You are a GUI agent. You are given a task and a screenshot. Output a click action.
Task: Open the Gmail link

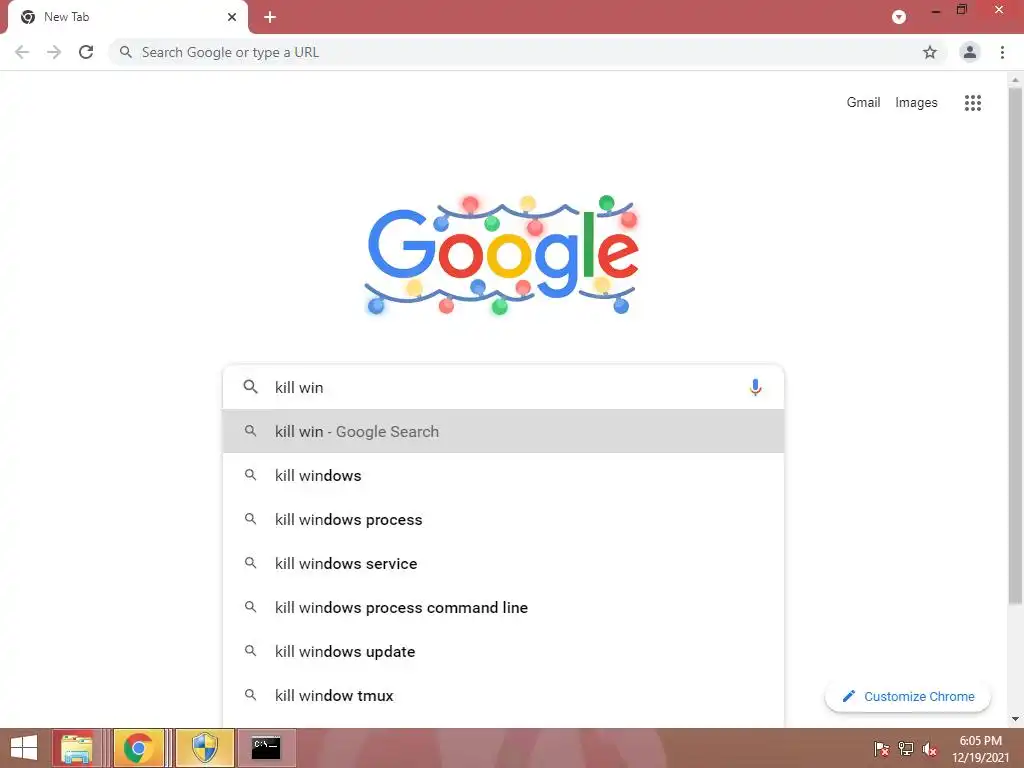tap(863, 103)
